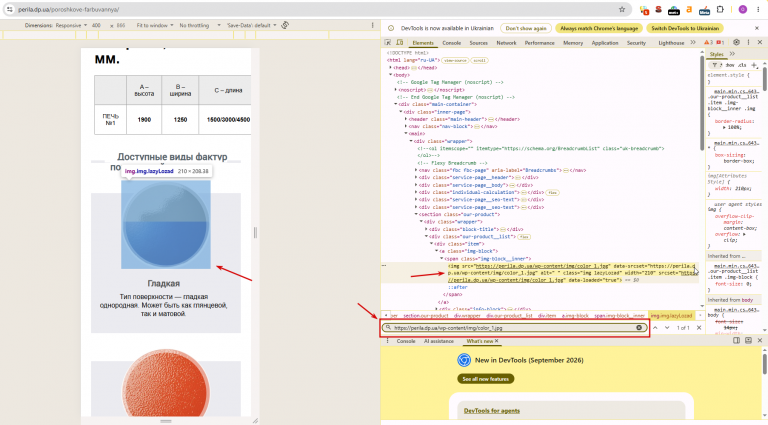Select section.our-product in breadcrumb trail
The width and height of the screenshot is (768, 425).
(x=426, y=316)
